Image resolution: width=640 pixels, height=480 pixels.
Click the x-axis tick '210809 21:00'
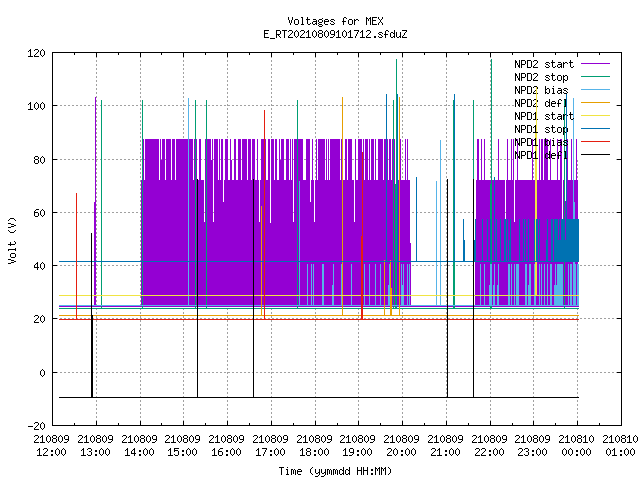(x=446, y=446)
